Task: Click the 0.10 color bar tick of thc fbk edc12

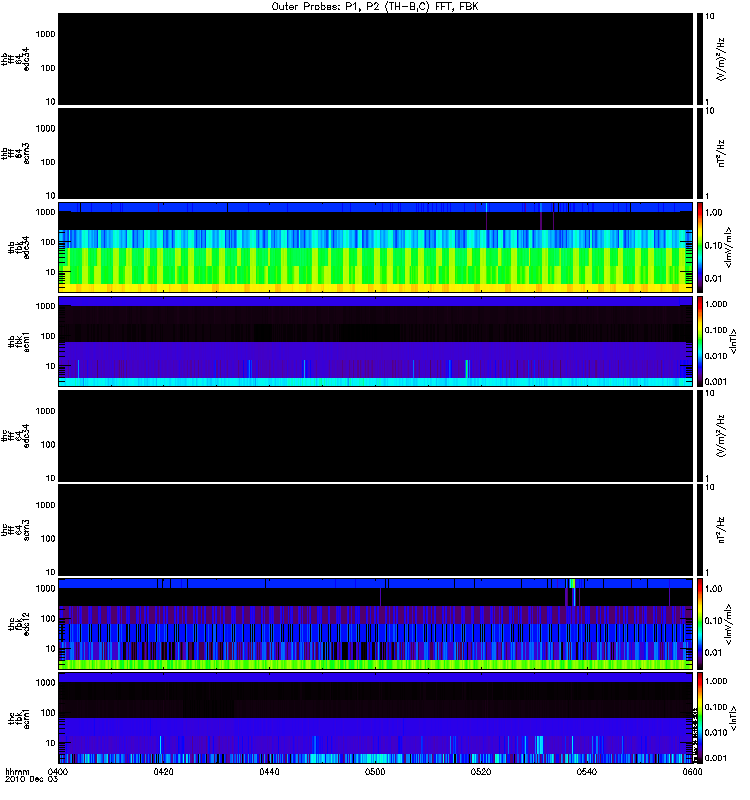Action: [x=713, y=621]
